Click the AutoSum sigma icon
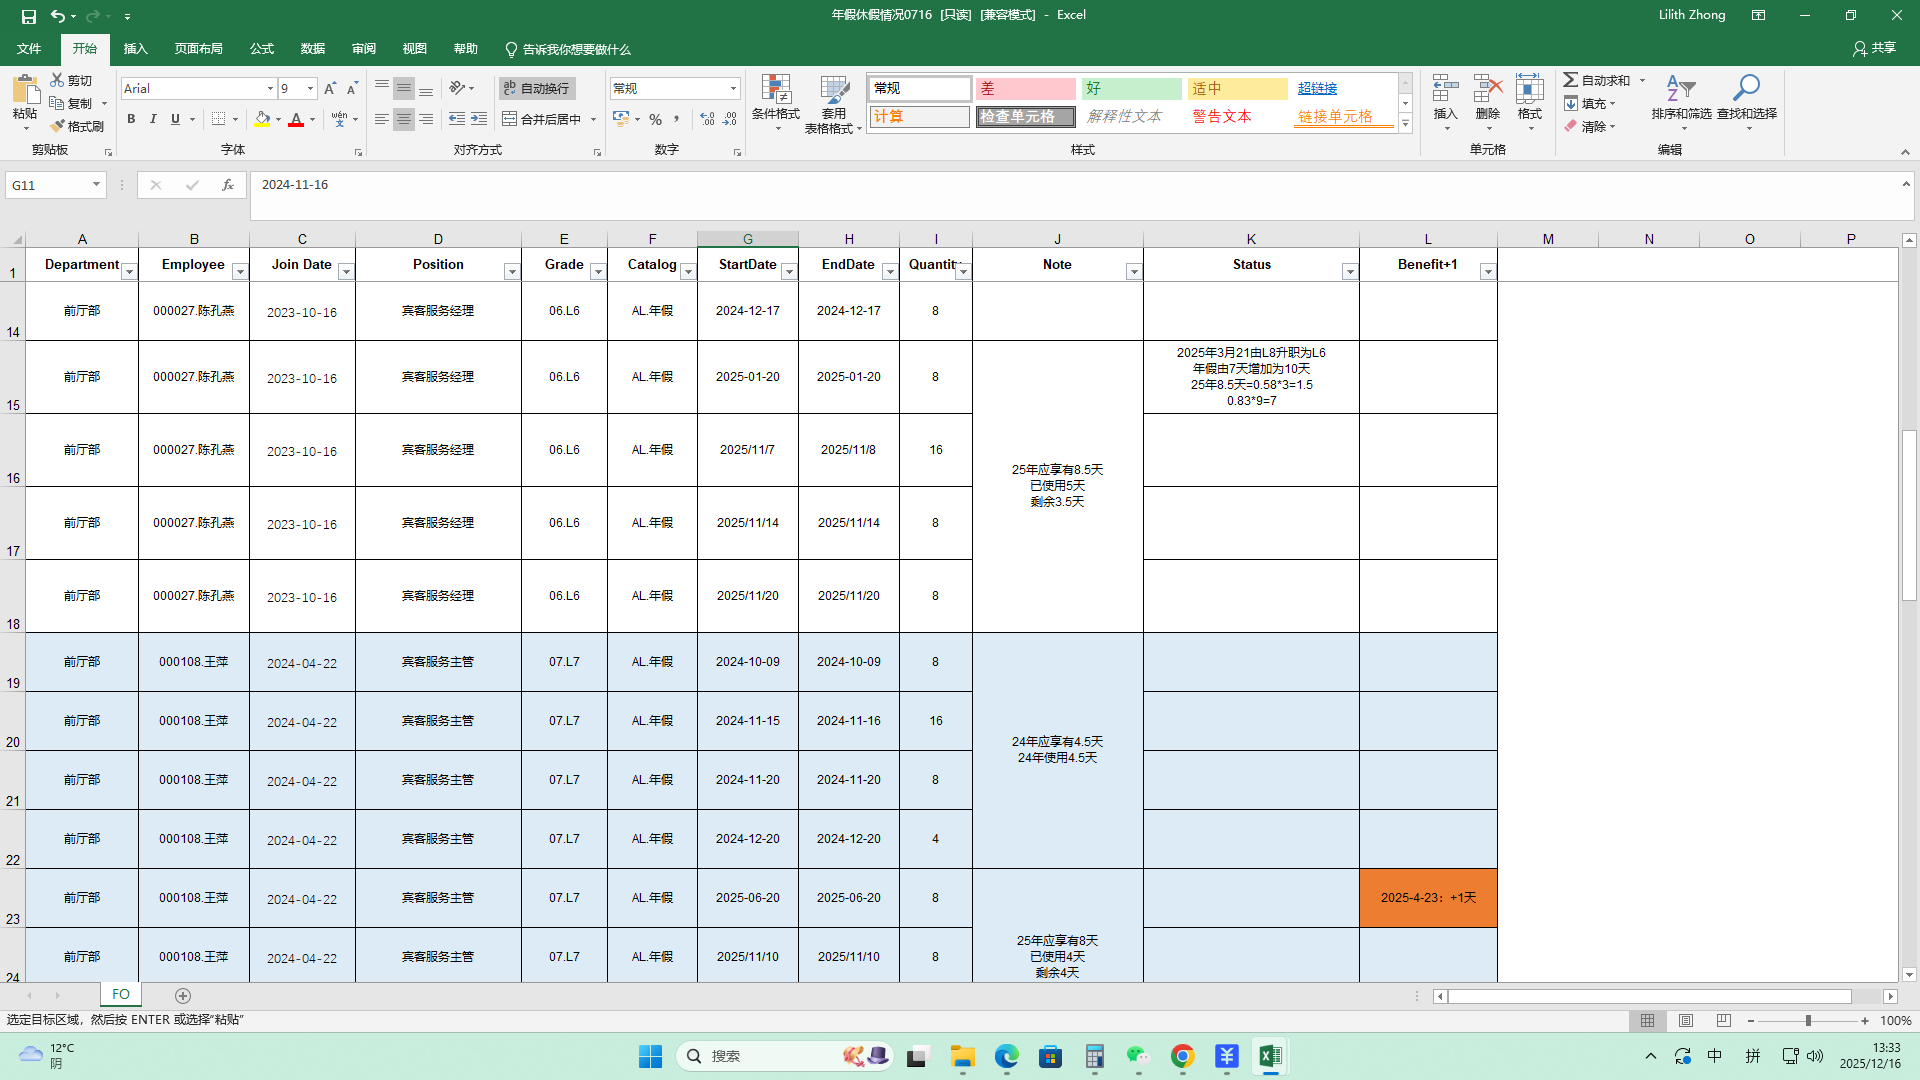 click(x=1571, y=80)
